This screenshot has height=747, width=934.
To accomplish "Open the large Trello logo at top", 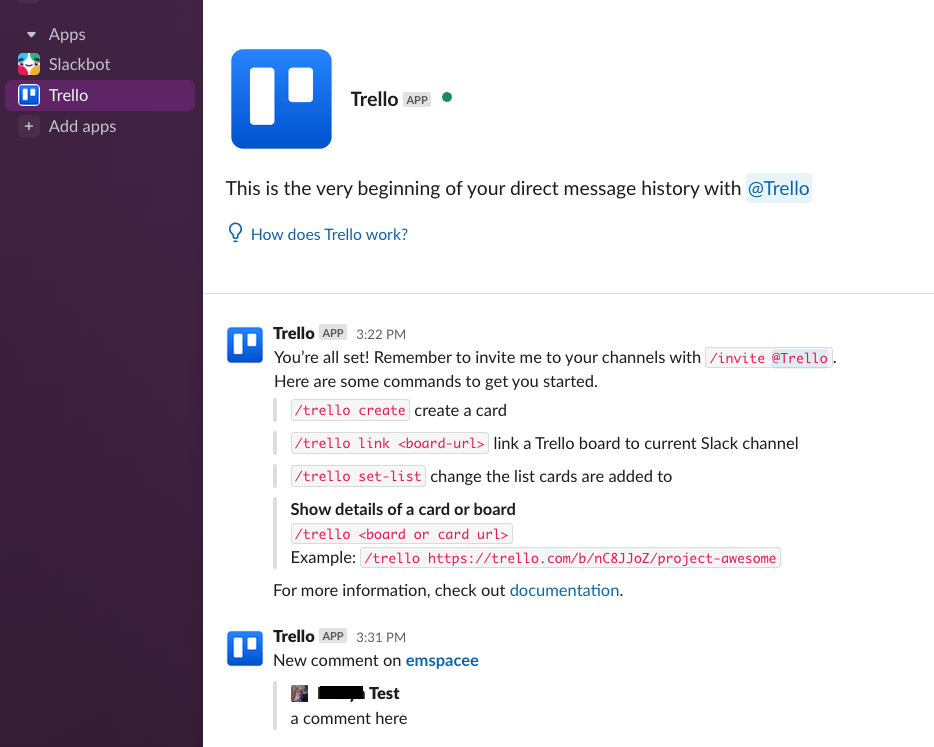I will 281,99.
